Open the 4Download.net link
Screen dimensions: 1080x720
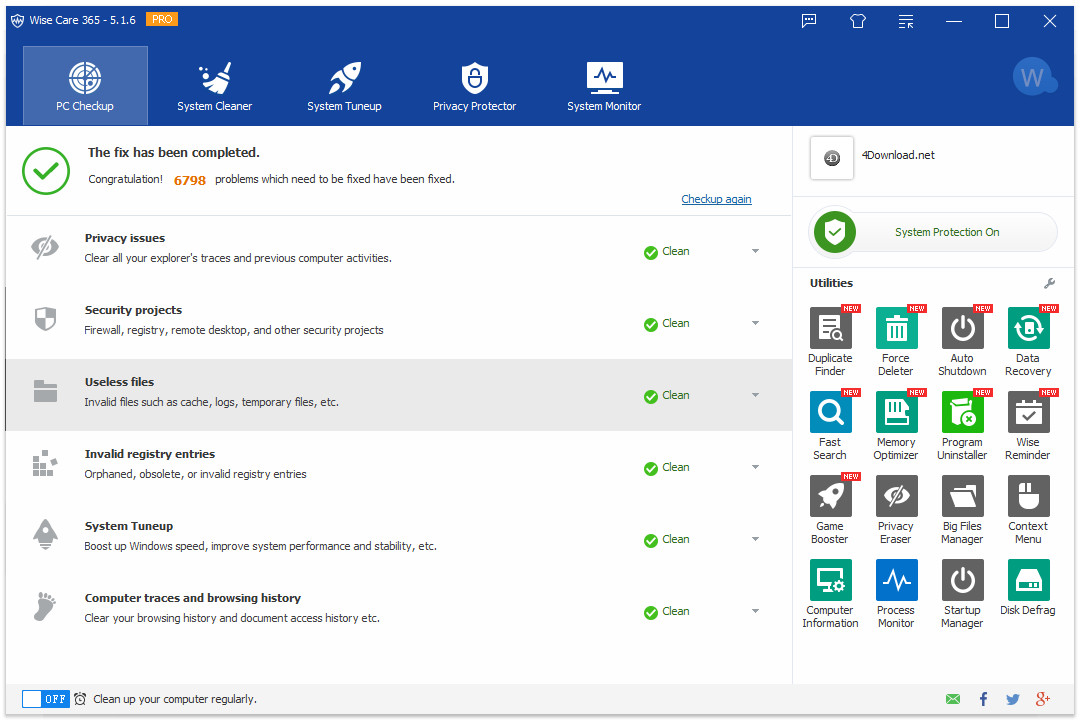[x=898, y=156]
